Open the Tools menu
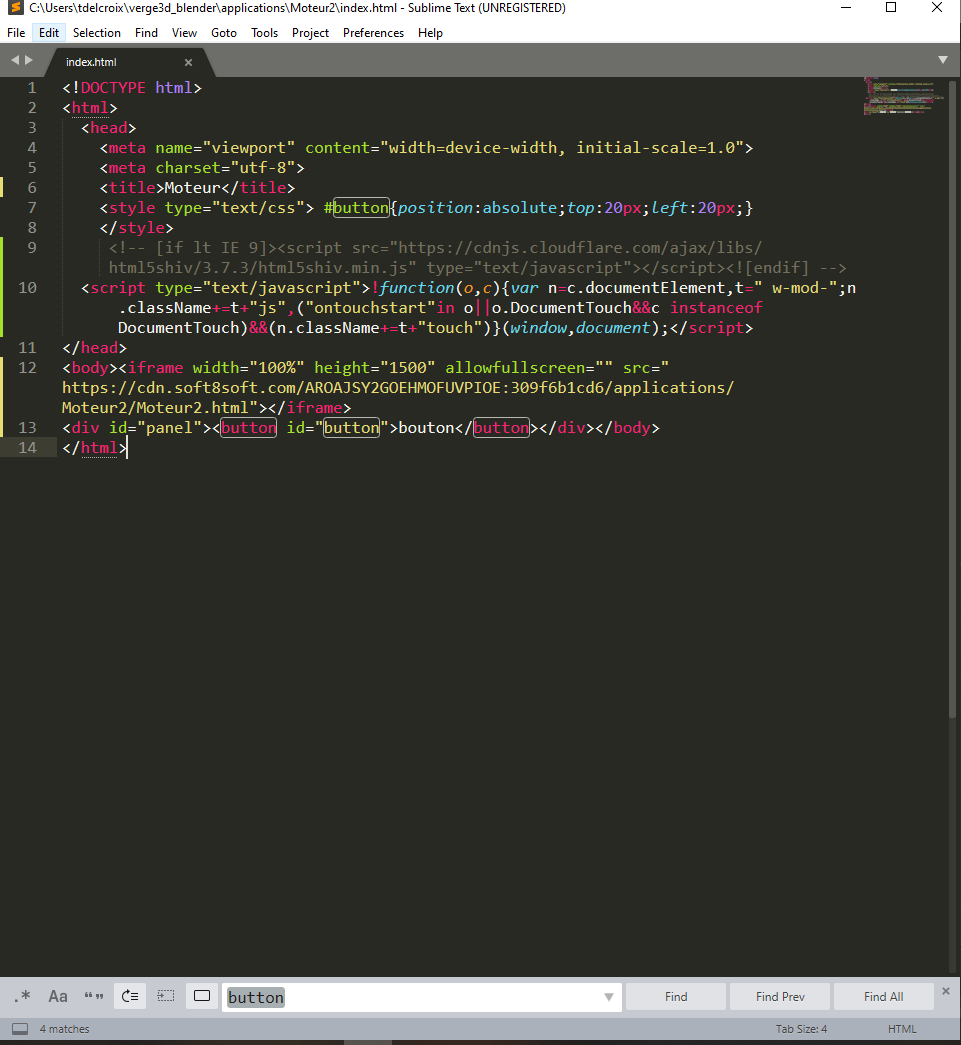Screen dimensions: 961x1045 pyautogui.click(x=265, y=33)
